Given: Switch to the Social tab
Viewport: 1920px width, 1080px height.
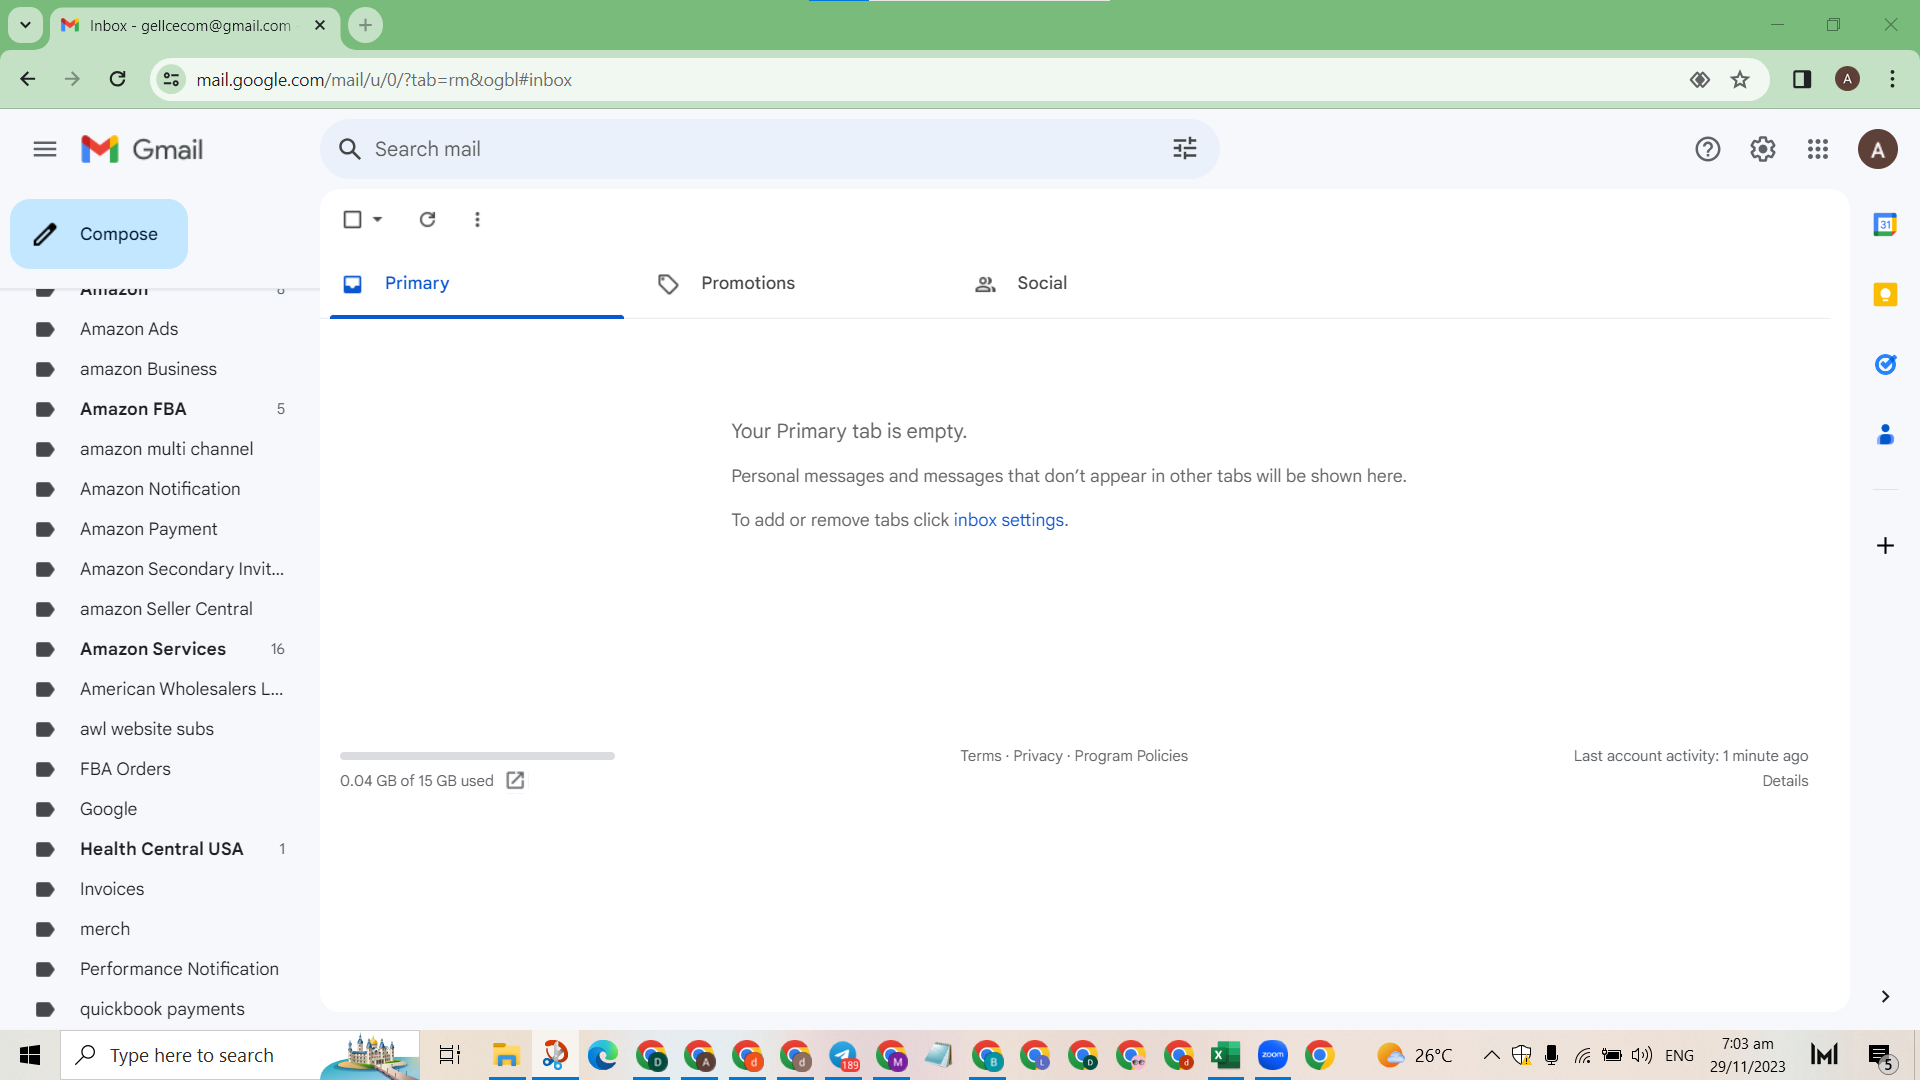Looking at the screenshot, I should [1108, 284].
